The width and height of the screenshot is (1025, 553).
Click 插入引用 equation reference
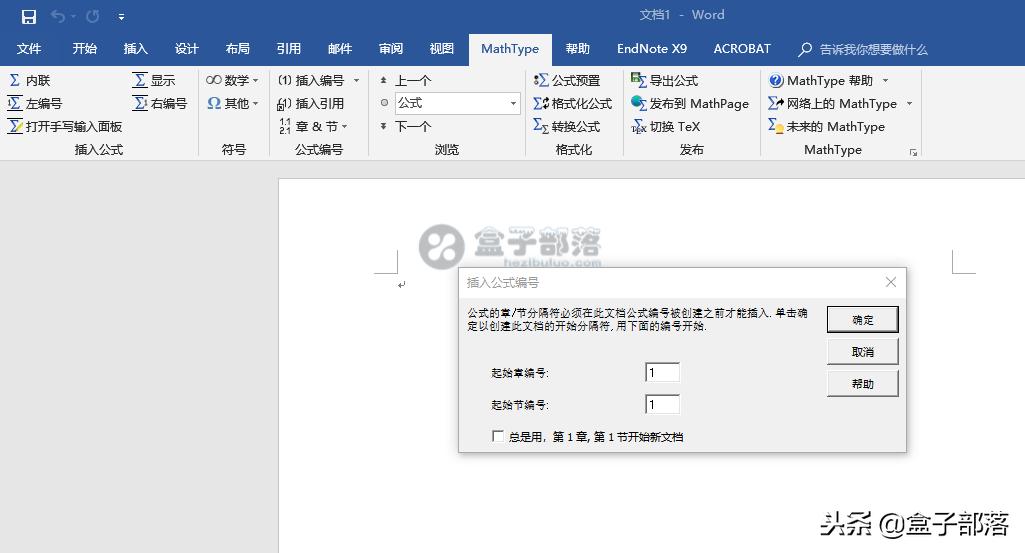311,103
